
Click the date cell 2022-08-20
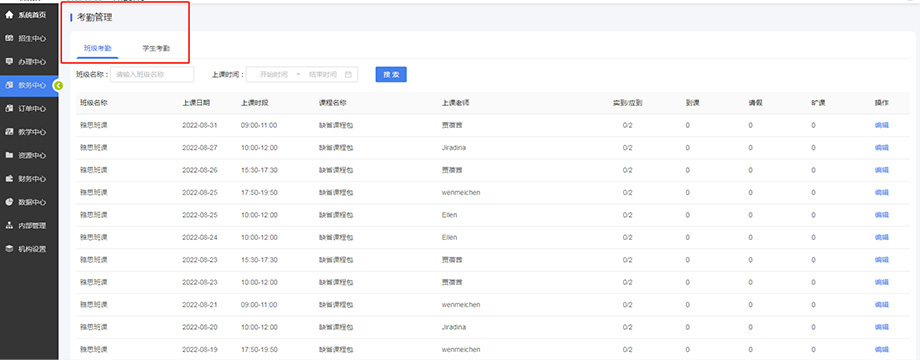pos(200,327)
